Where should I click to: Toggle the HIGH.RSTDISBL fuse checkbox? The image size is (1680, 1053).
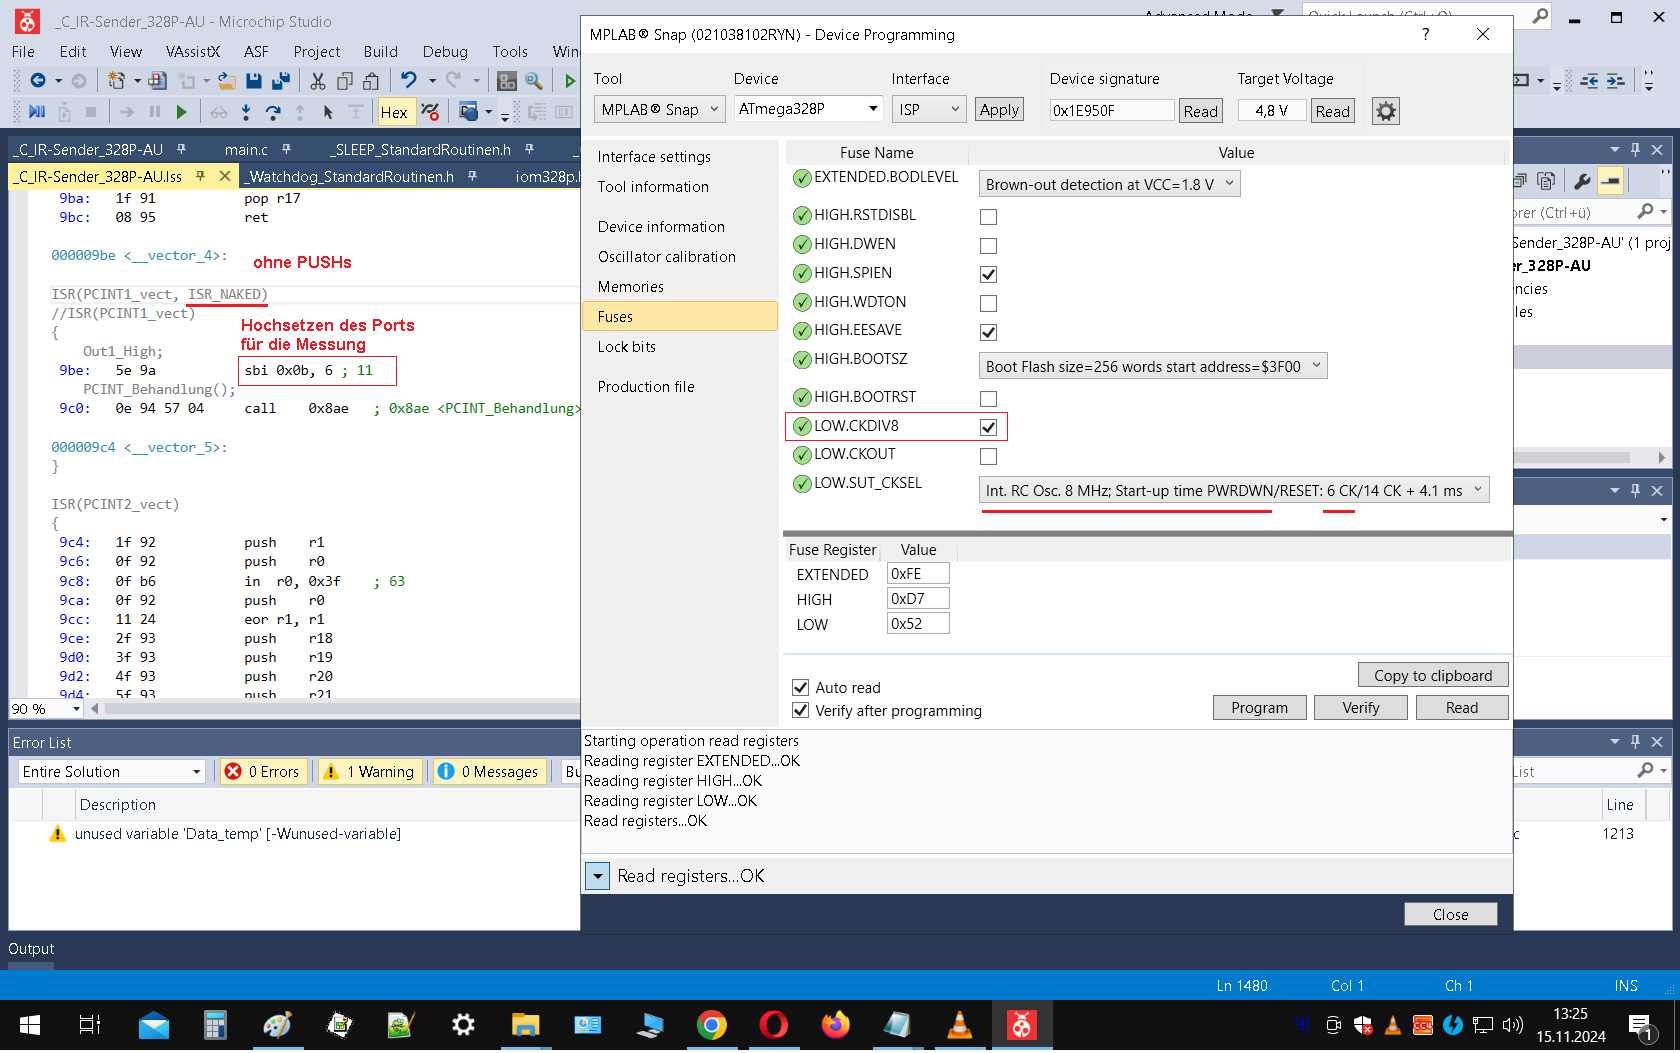[x=988, y=217]
